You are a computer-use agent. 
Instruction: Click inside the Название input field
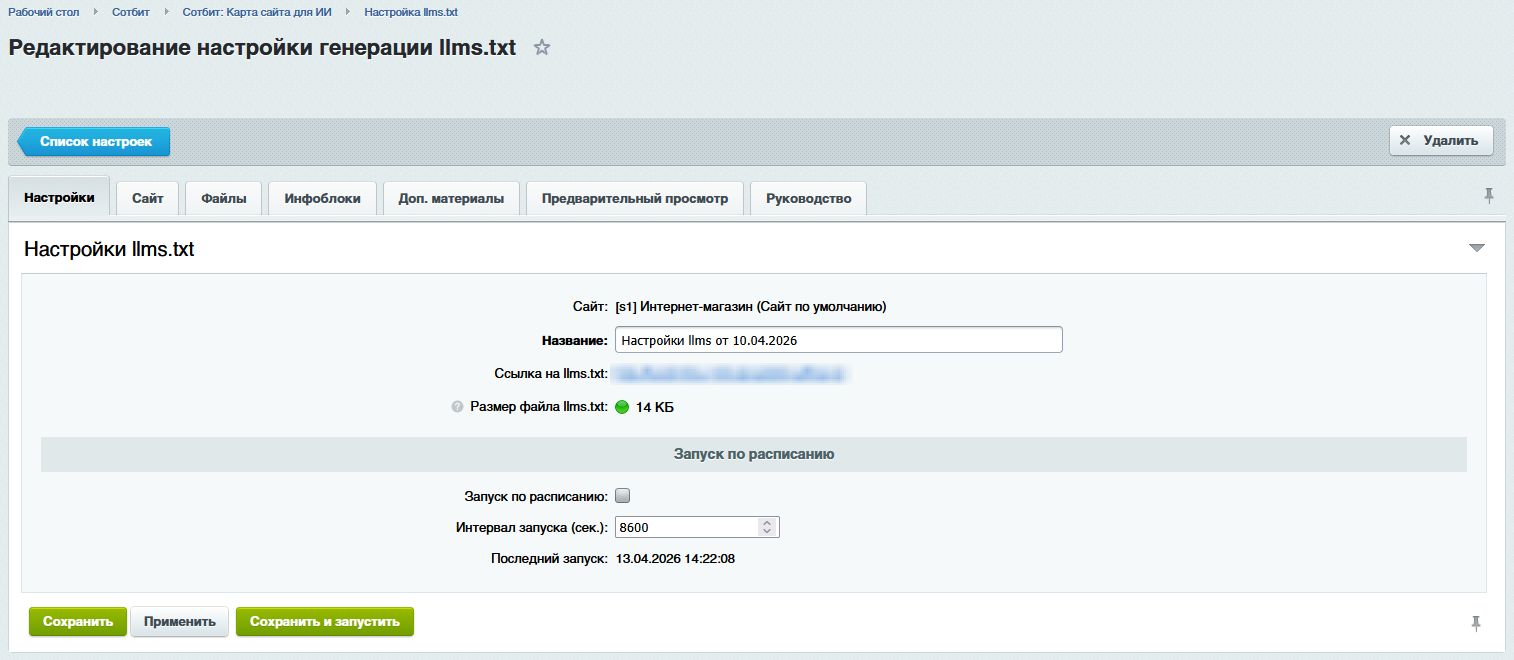[840, 339]
